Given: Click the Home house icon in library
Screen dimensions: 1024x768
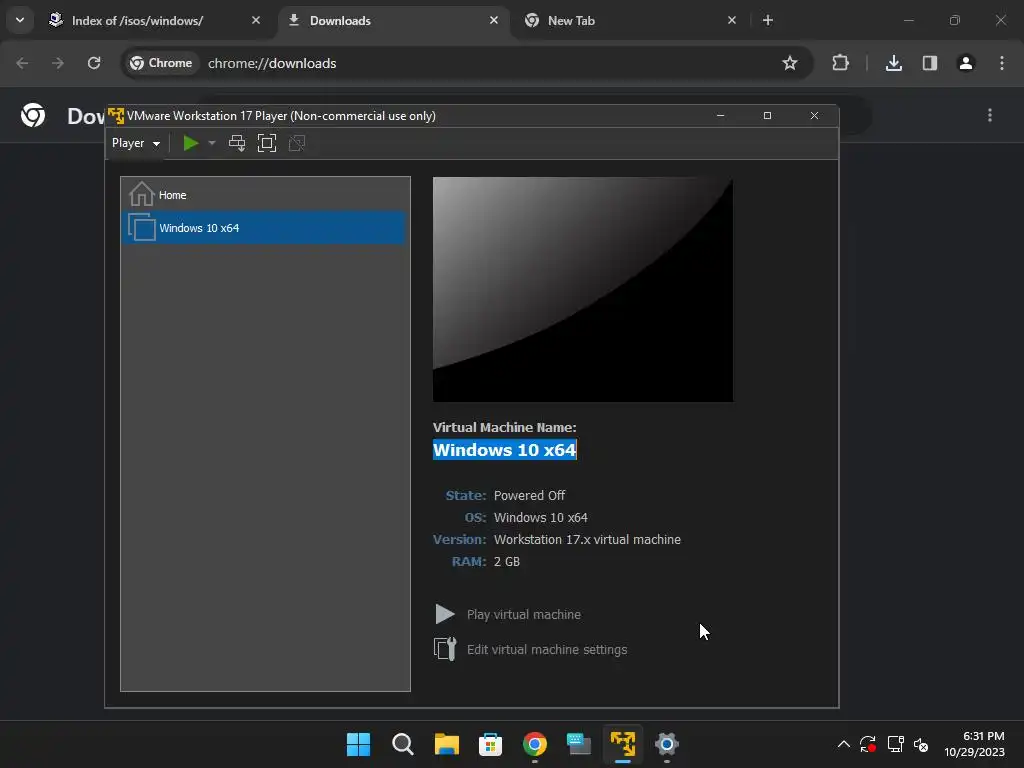Looking at the screenshot, I should pos(141,194).
